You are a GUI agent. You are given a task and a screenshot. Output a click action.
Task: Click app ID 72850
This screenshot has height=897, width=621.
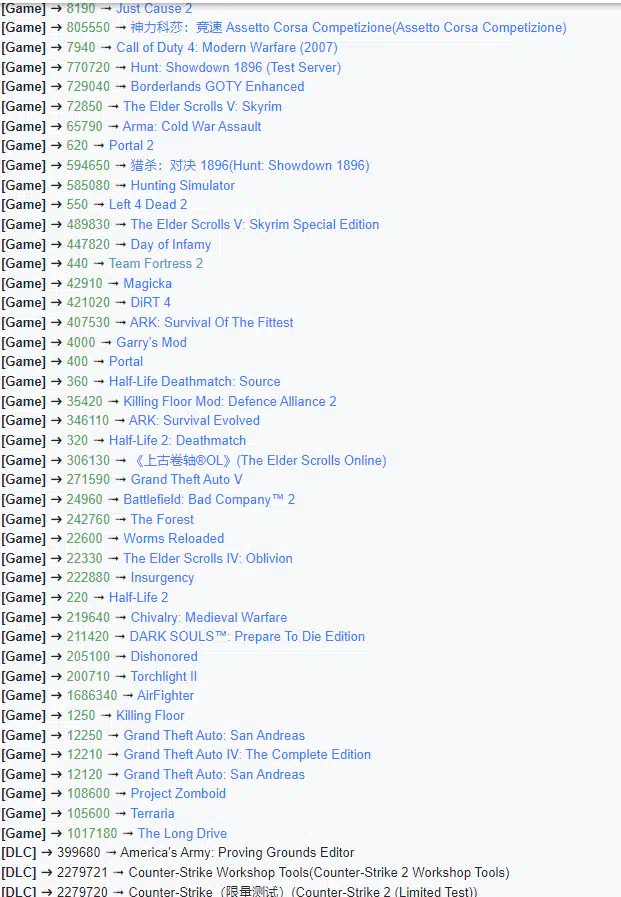coord(85,106)
